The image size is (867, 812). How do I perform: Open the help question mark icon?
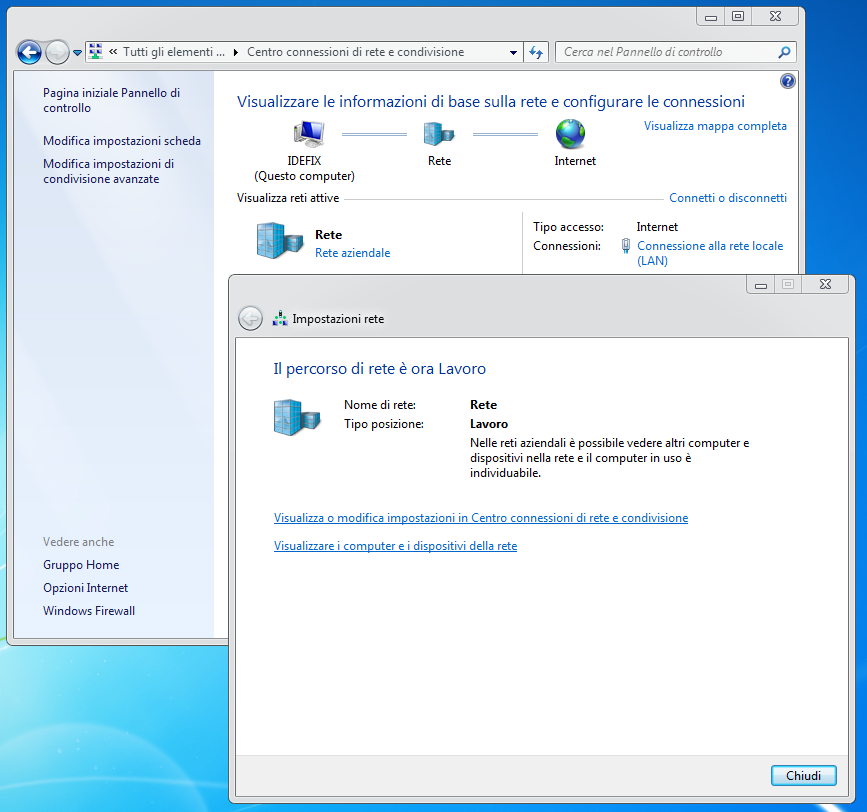click(x=787, y=82)
